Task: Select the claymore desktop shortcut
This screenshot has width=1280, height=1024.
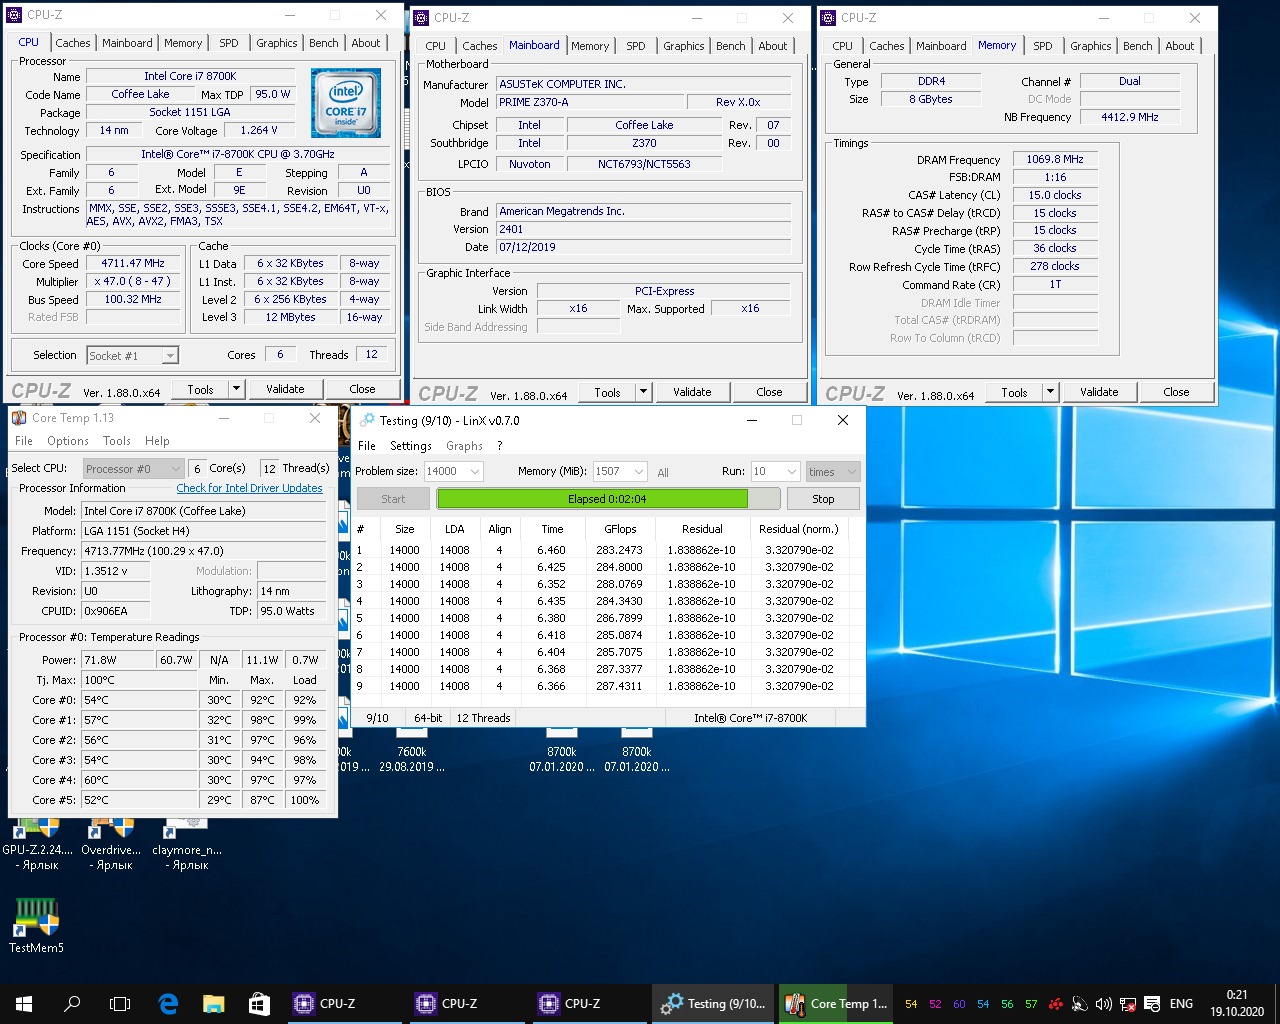Action: pyautogui.click(x=187, y=844)
